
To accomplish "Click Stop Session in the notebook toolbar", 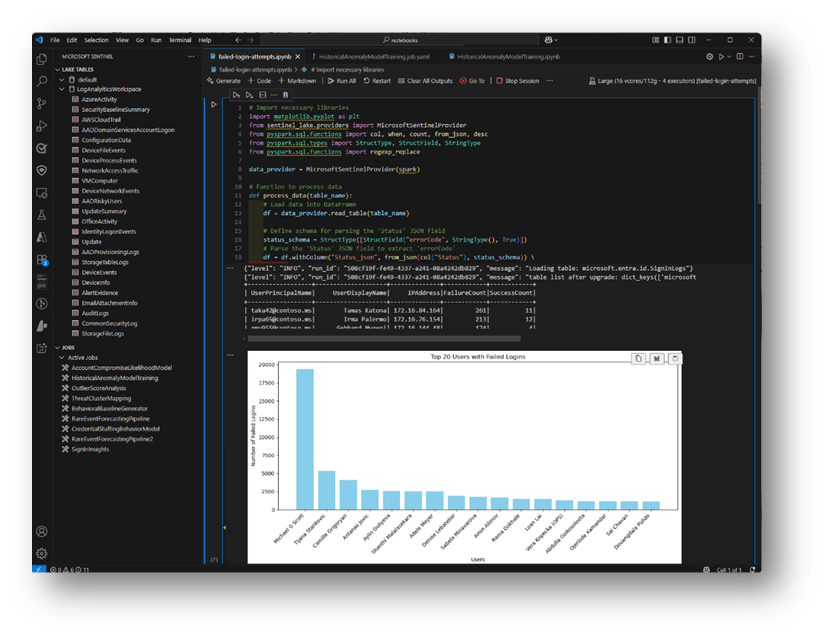I will tap(517, 81).
